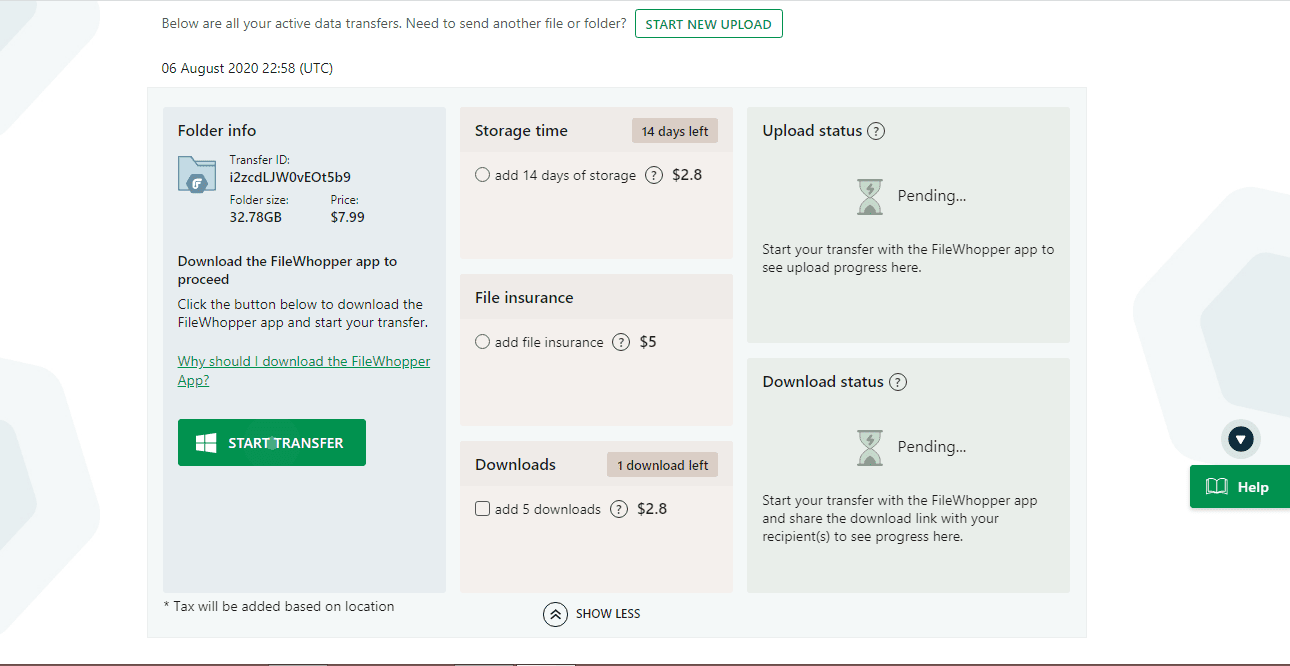Click the Upload status help icon
The image size is (1290, 666).
[x=876, y=131]
